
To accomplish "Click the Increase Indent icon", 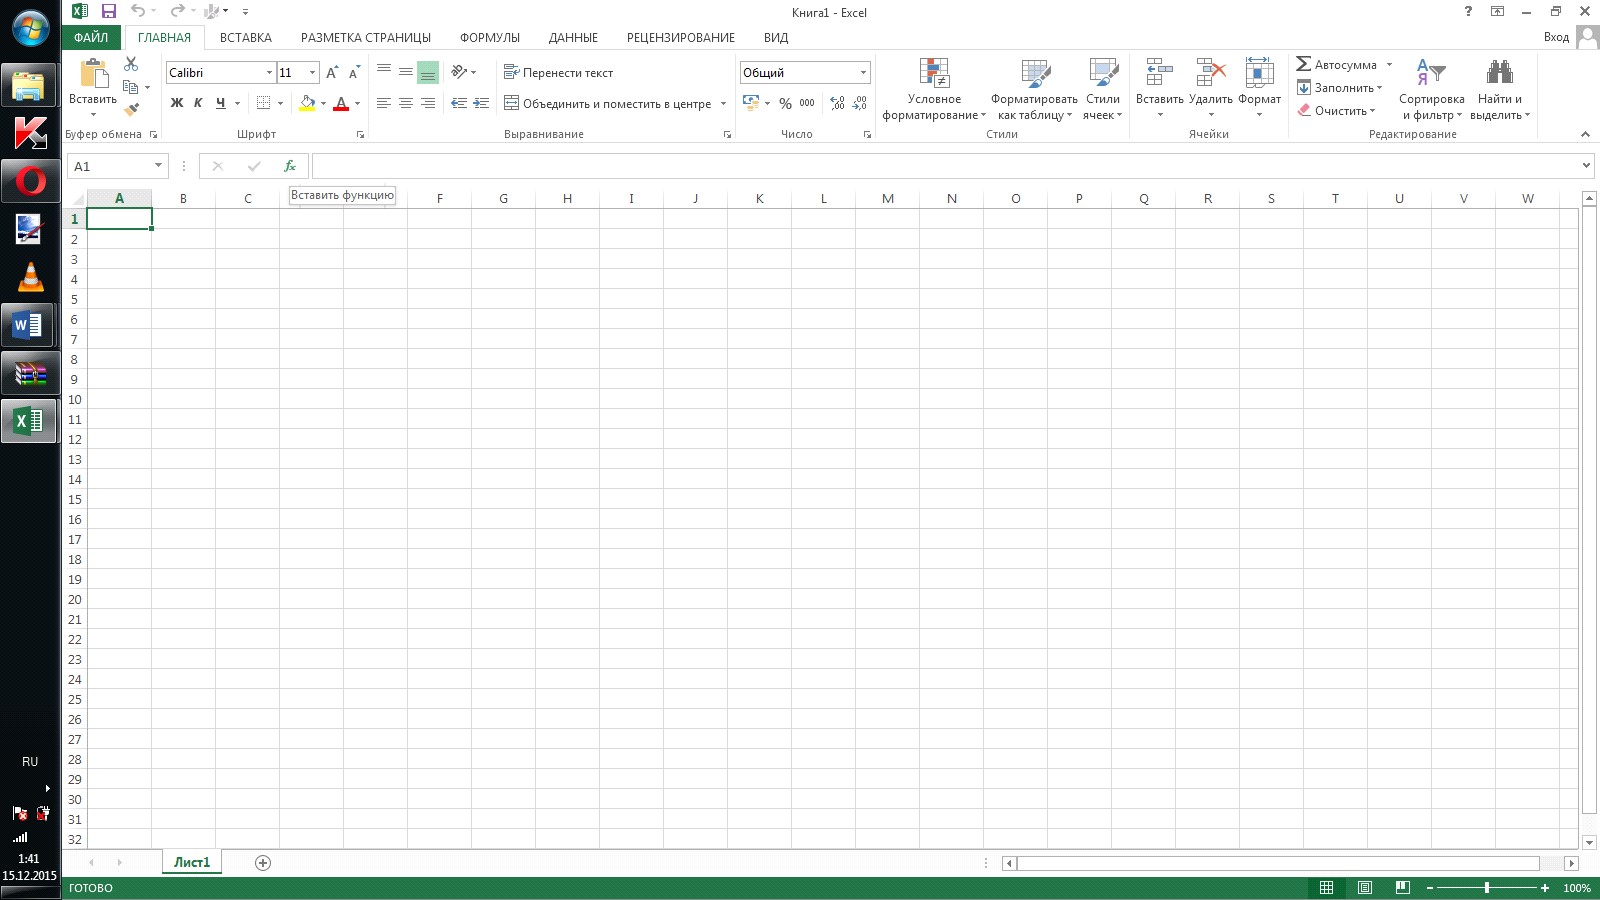I will coord(481,103).
